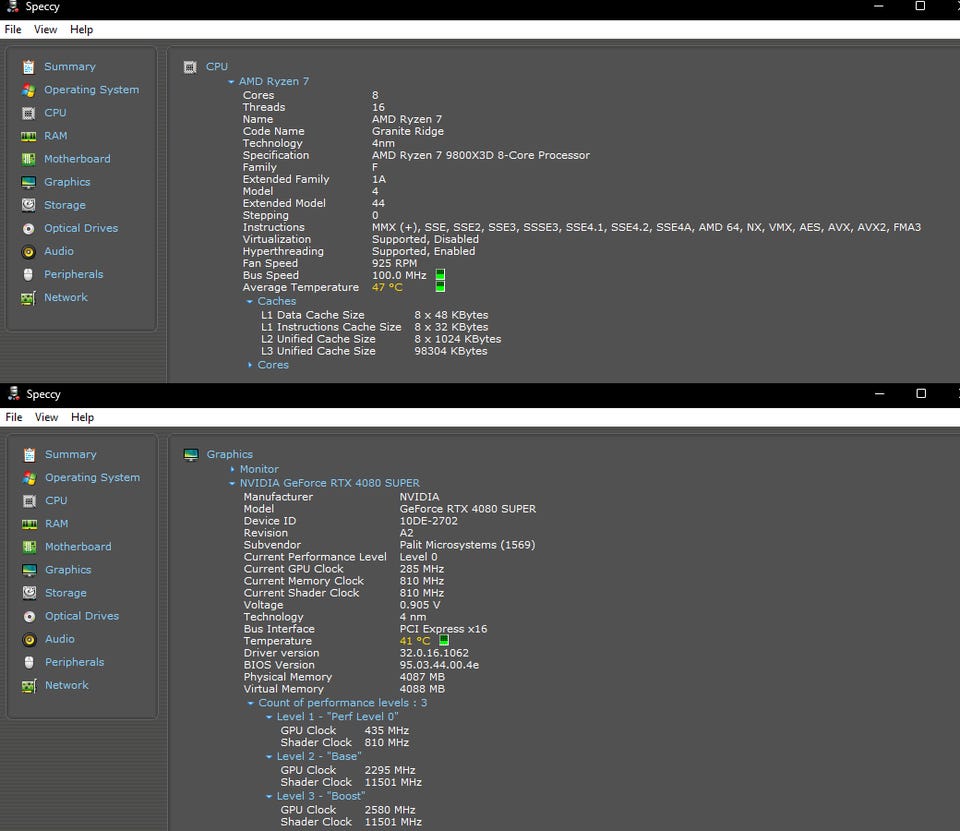Click the Graphics monitor icon in the top window sidebar
Image resolution: width=960 pixels, height=831 pixels.
click(x=28, y=182)
